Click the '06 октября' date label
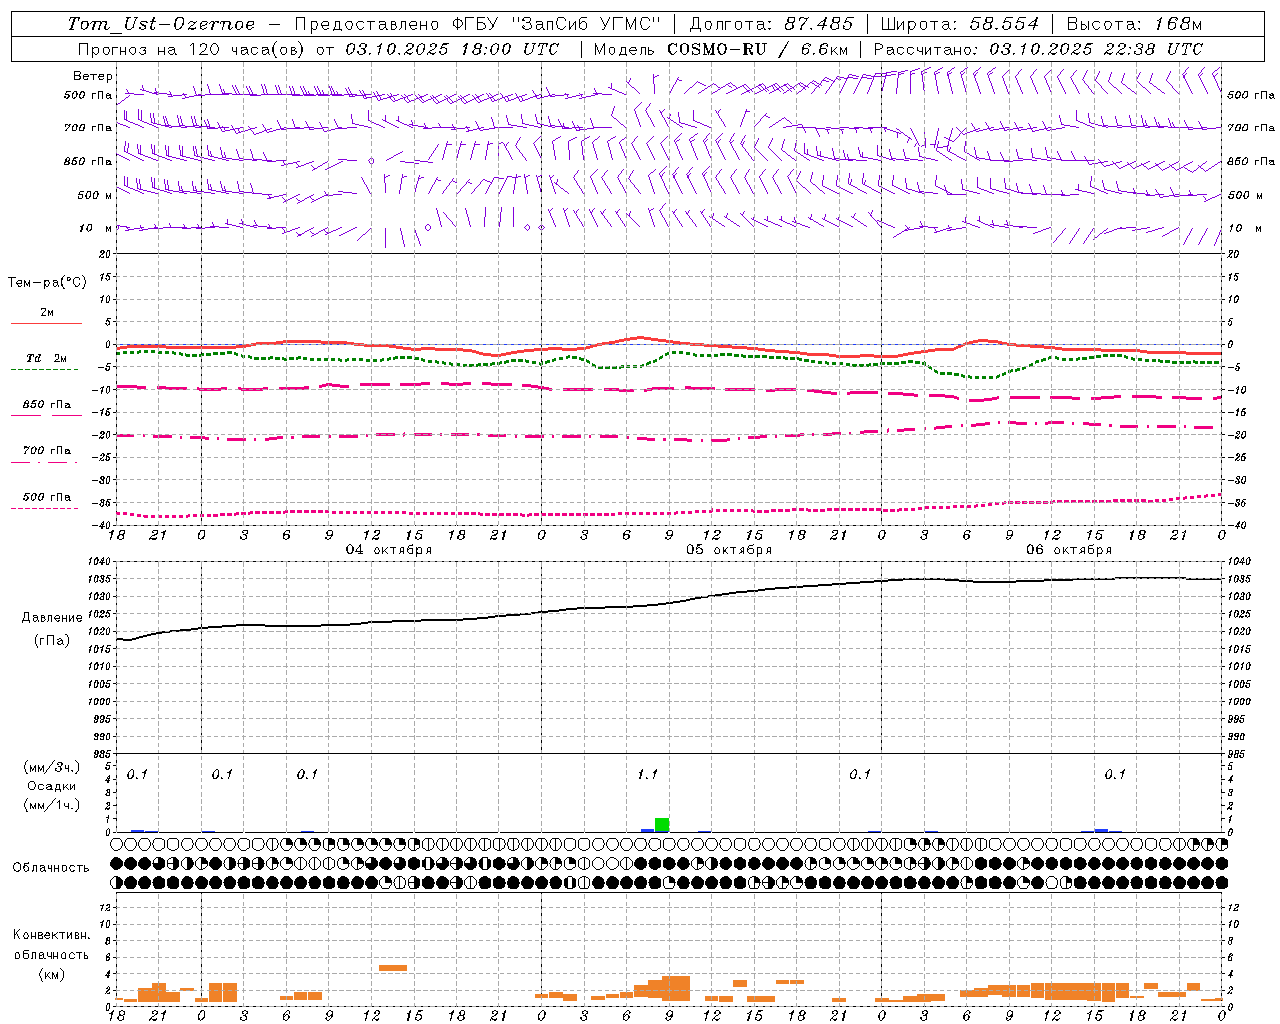Viewport: 1280px width, 1024px height. [x=1069, y=550]
